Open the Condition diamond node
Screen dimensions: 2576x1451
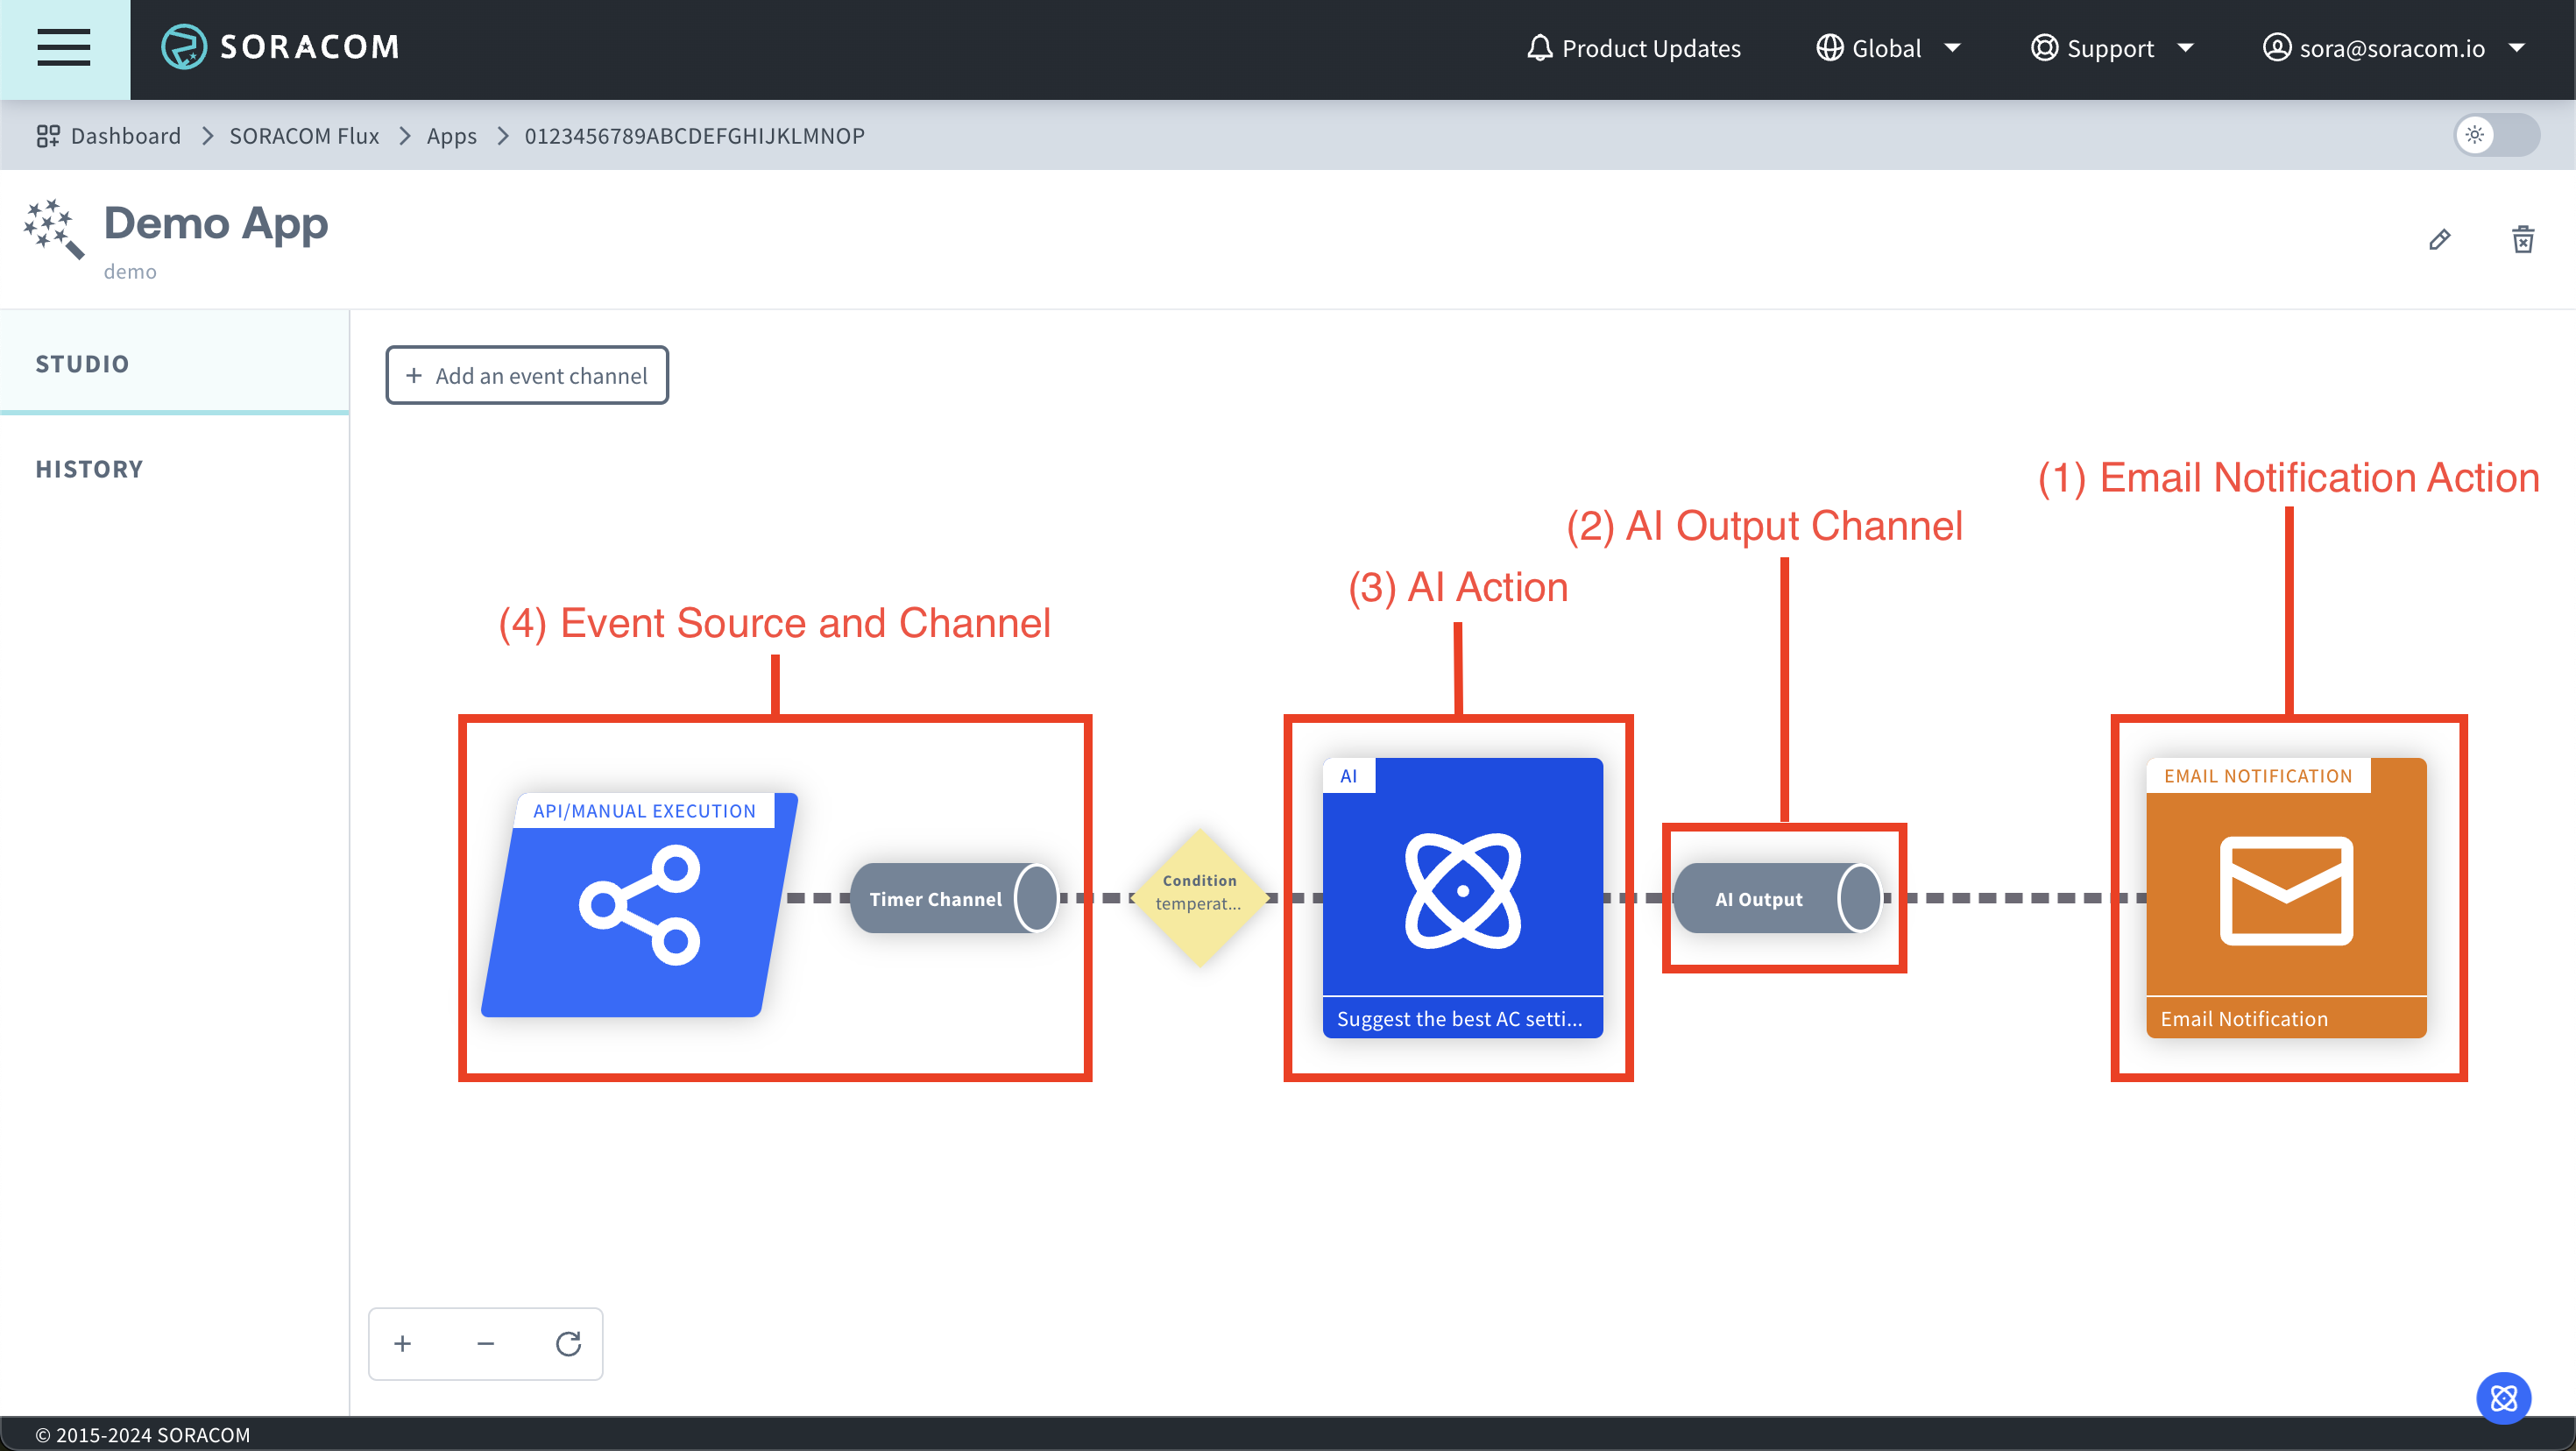point(1200,897)
